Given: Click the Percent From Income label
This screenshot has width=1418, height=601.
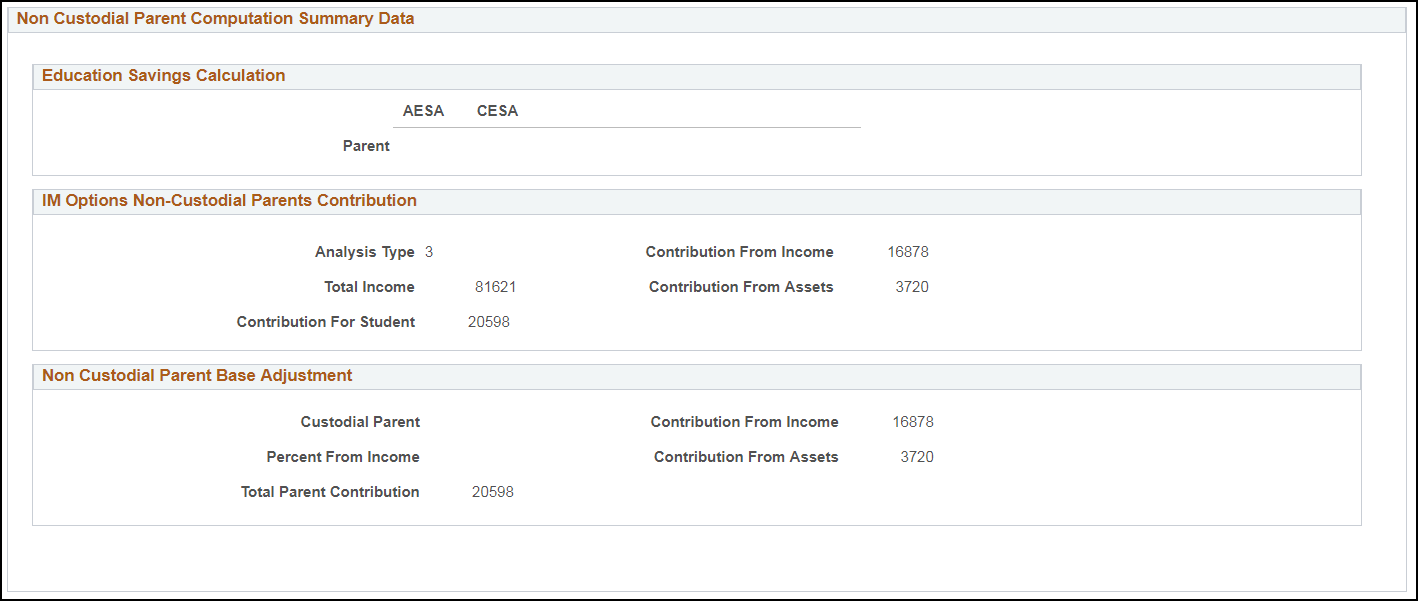Looking at the screenshot, I should [343, 457].
